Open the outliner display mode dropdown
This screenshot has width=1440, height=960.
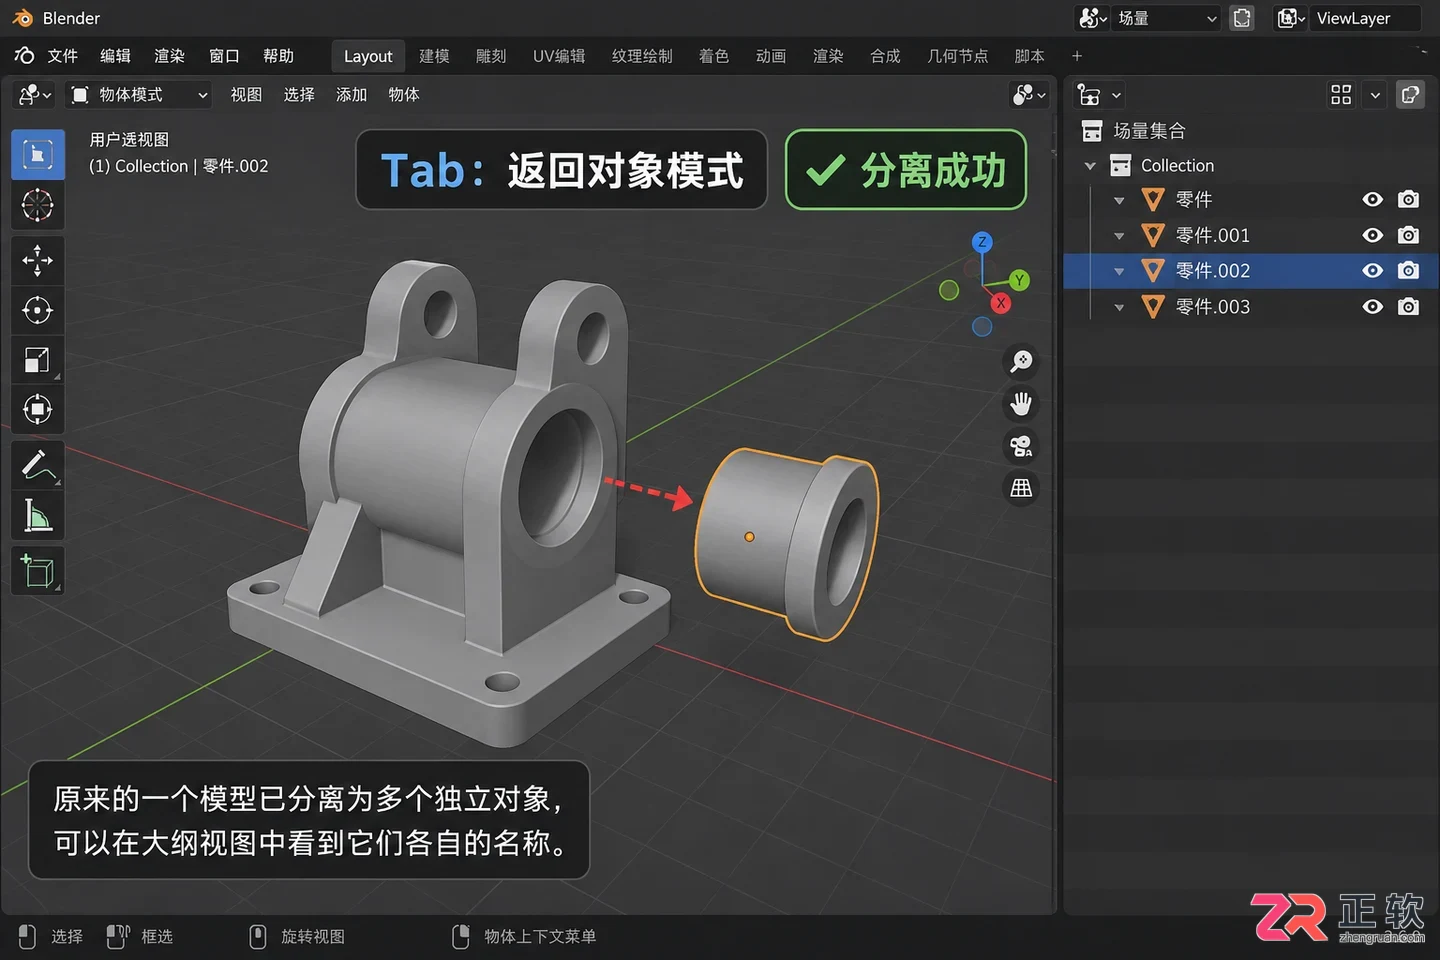[1099, 95]
